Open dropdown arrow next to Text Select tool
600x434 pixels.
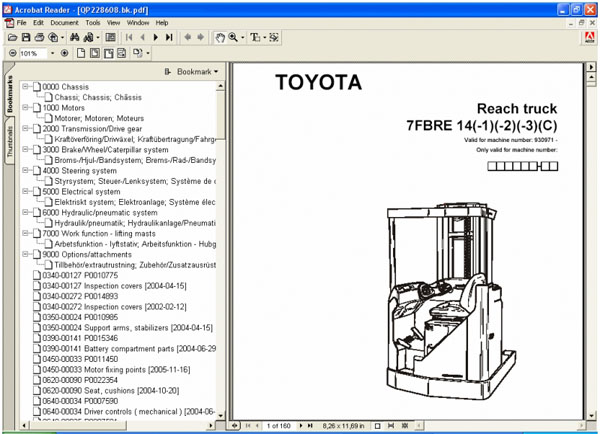(x=264, y=38)
